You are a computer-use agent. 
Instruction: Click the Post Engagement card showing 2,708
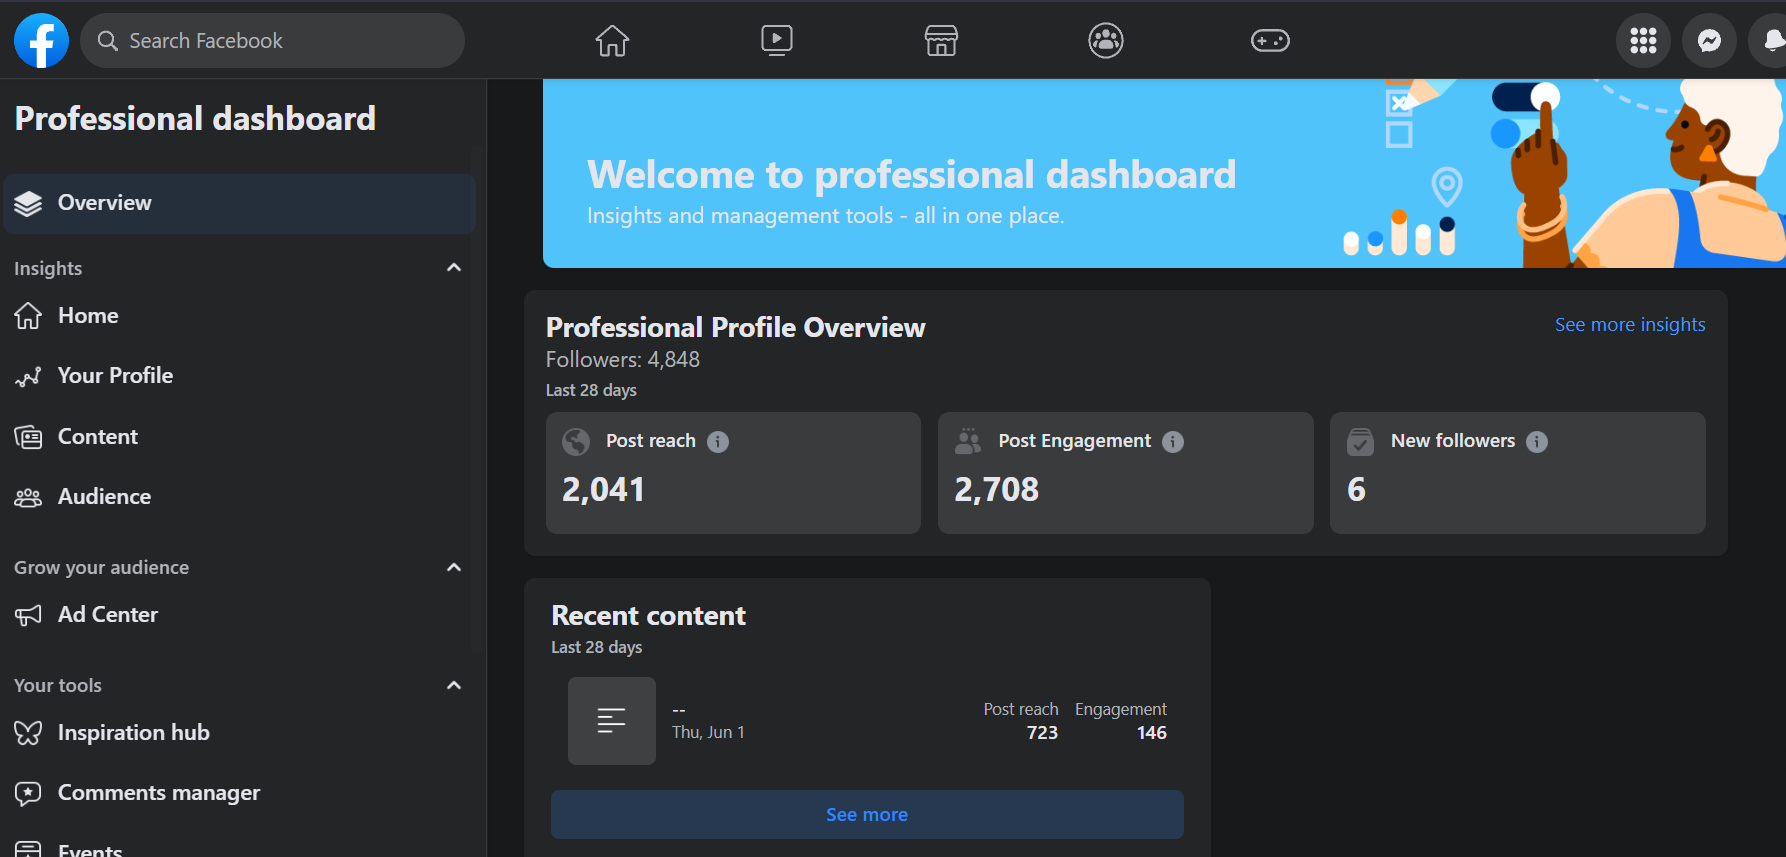coord(1125,473)
